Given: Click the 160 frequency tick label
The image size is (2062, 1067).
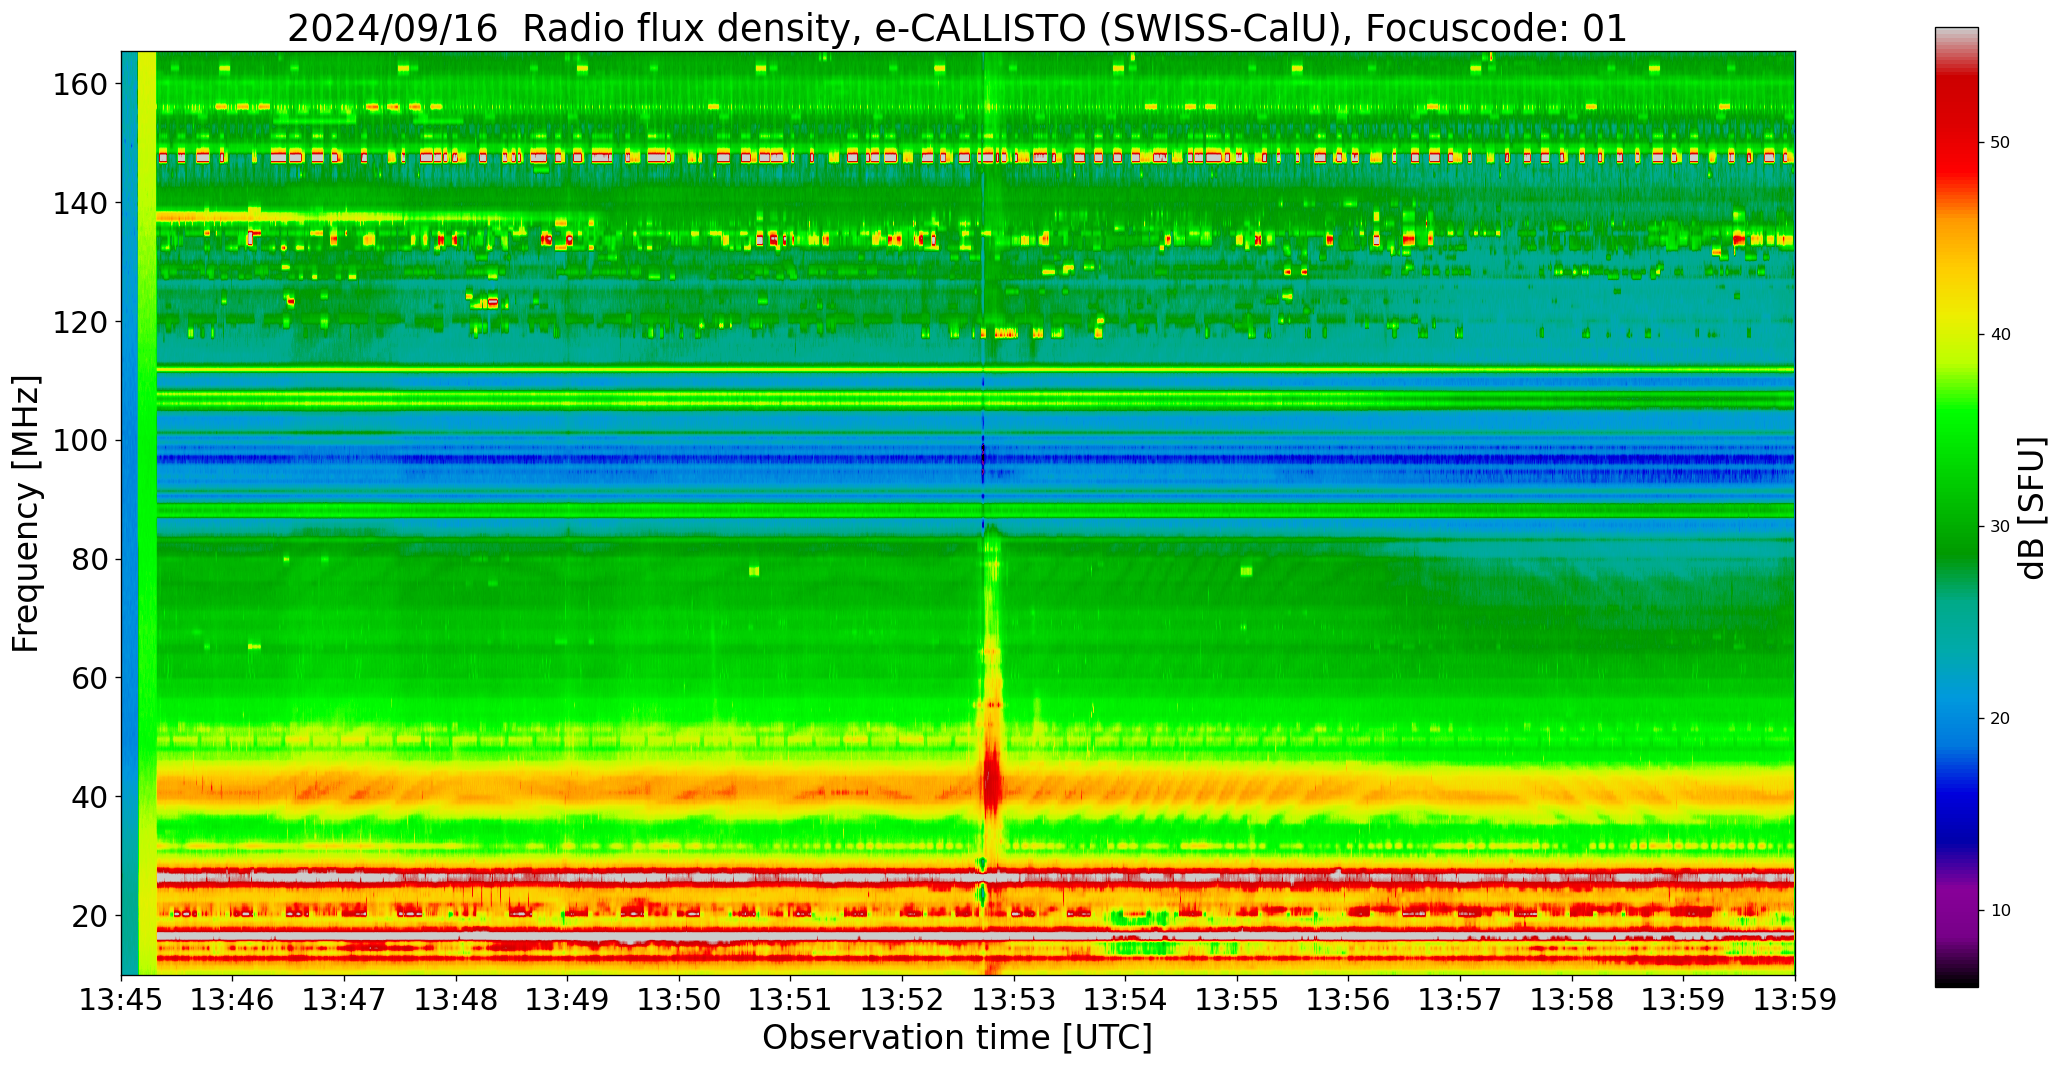Looking at the screenshot, I should (80, 85).
